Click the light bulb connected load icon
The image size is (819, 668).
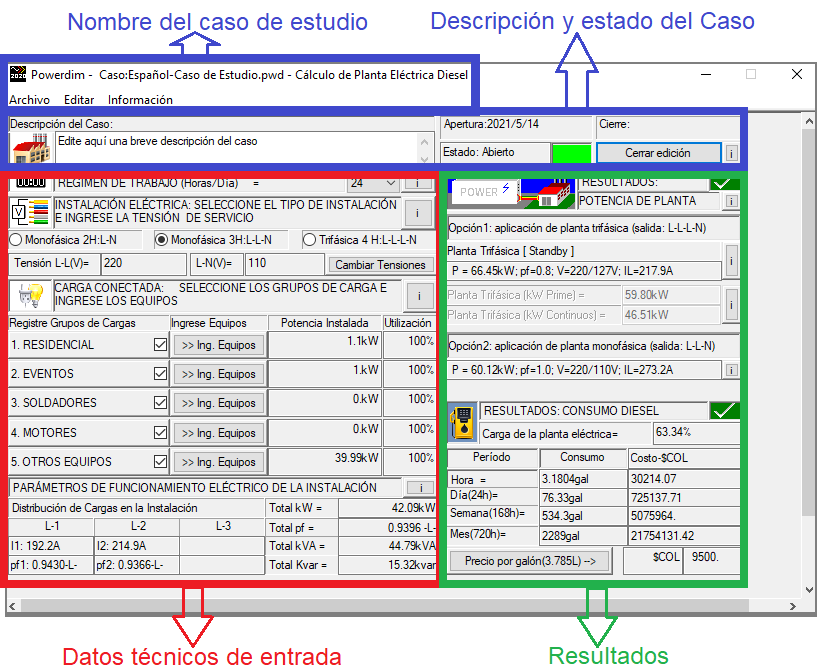[x=30, y=294]
